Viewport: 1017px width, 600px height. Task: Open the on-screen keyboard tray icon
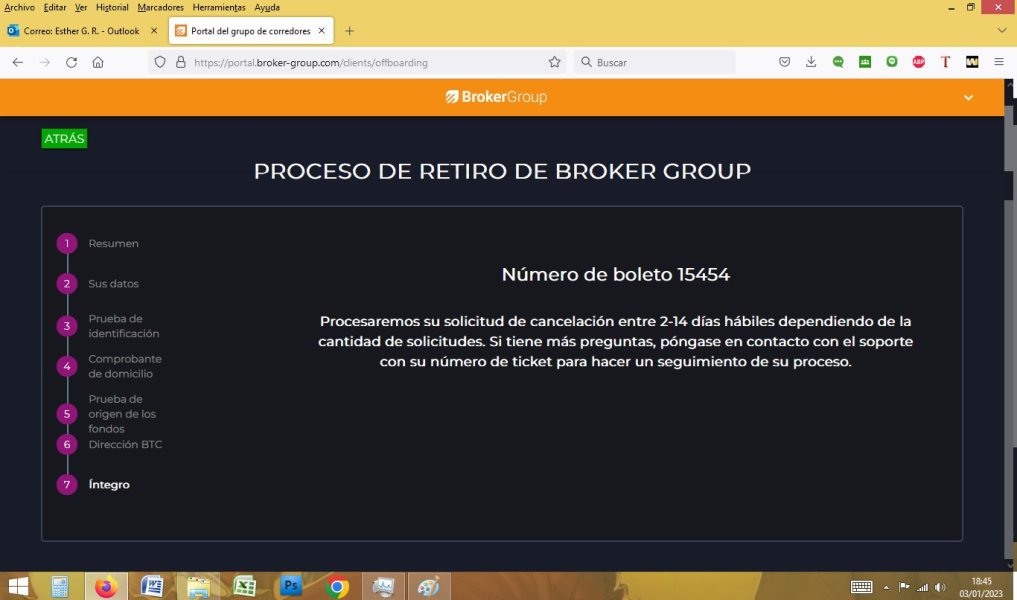(x=861, y=587)
